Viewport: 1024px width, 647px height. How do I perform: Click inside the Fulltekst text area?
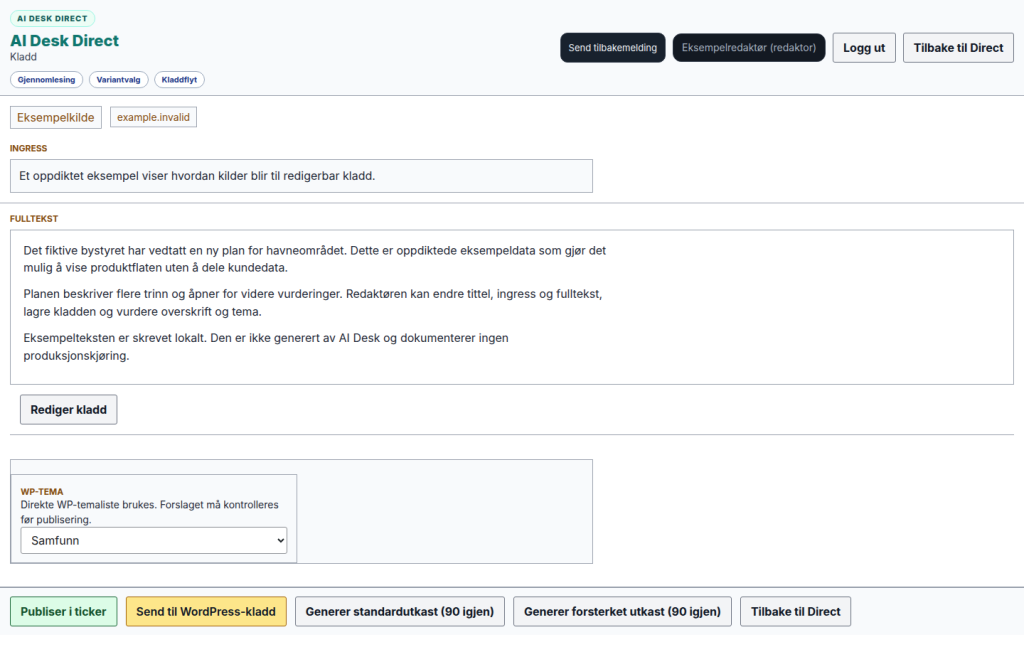point(511,307)
